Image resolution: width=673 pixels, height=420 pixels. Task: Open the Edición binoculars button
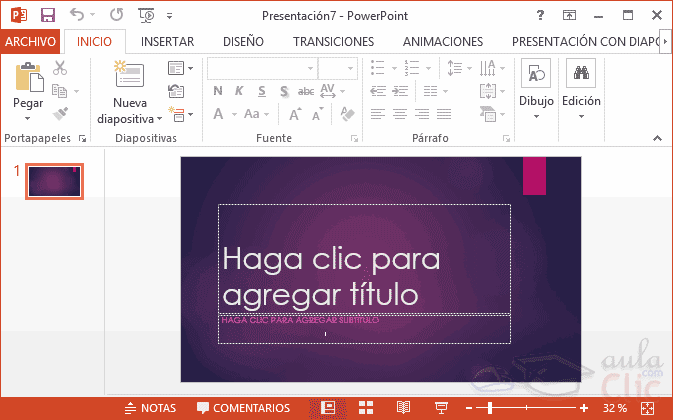[581, 89]
